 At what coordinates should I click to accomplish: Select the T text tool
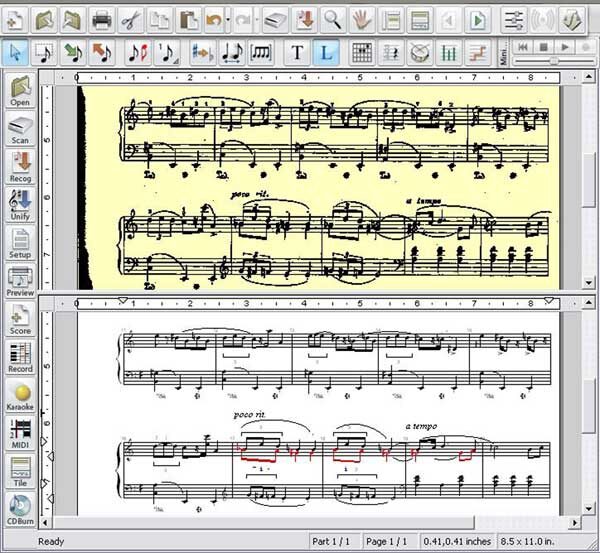click(297, 52)
